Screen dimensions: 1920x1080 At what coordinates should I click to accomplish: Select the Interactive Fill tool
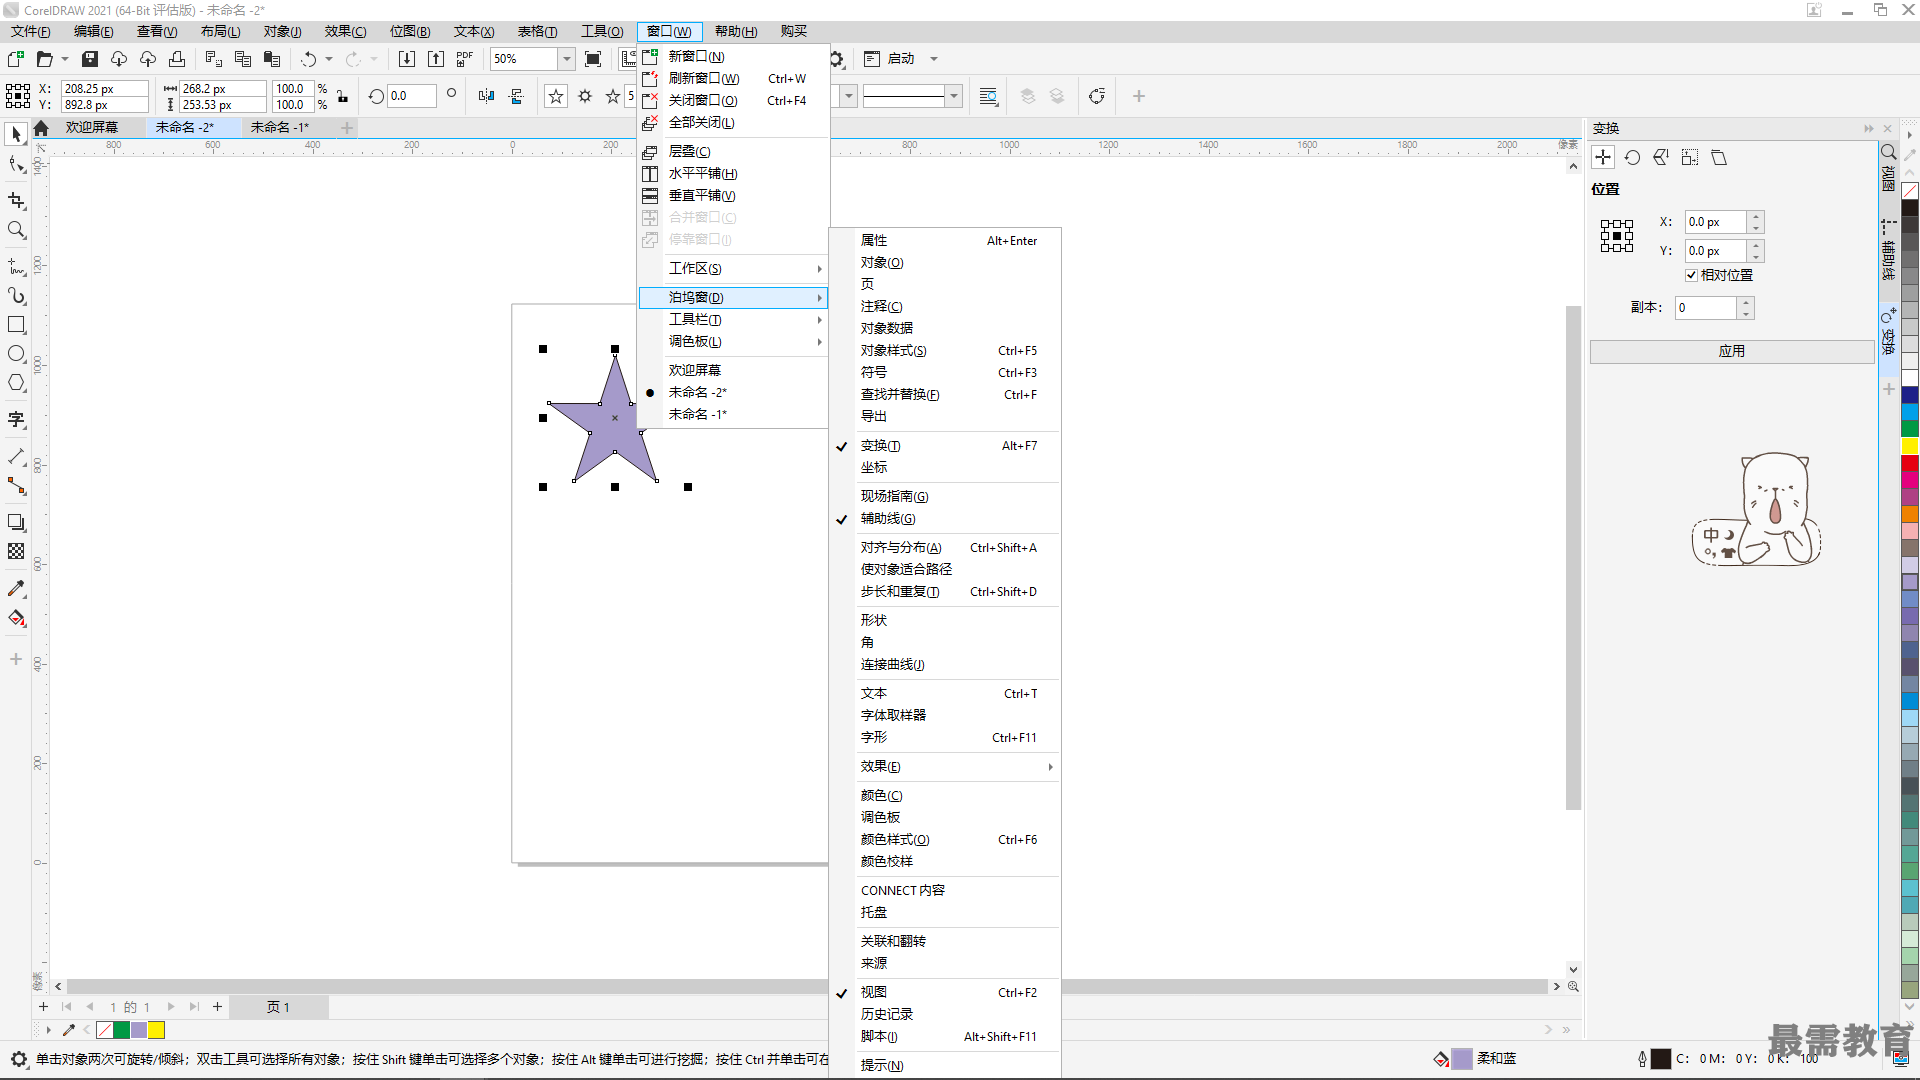point(16,618)
